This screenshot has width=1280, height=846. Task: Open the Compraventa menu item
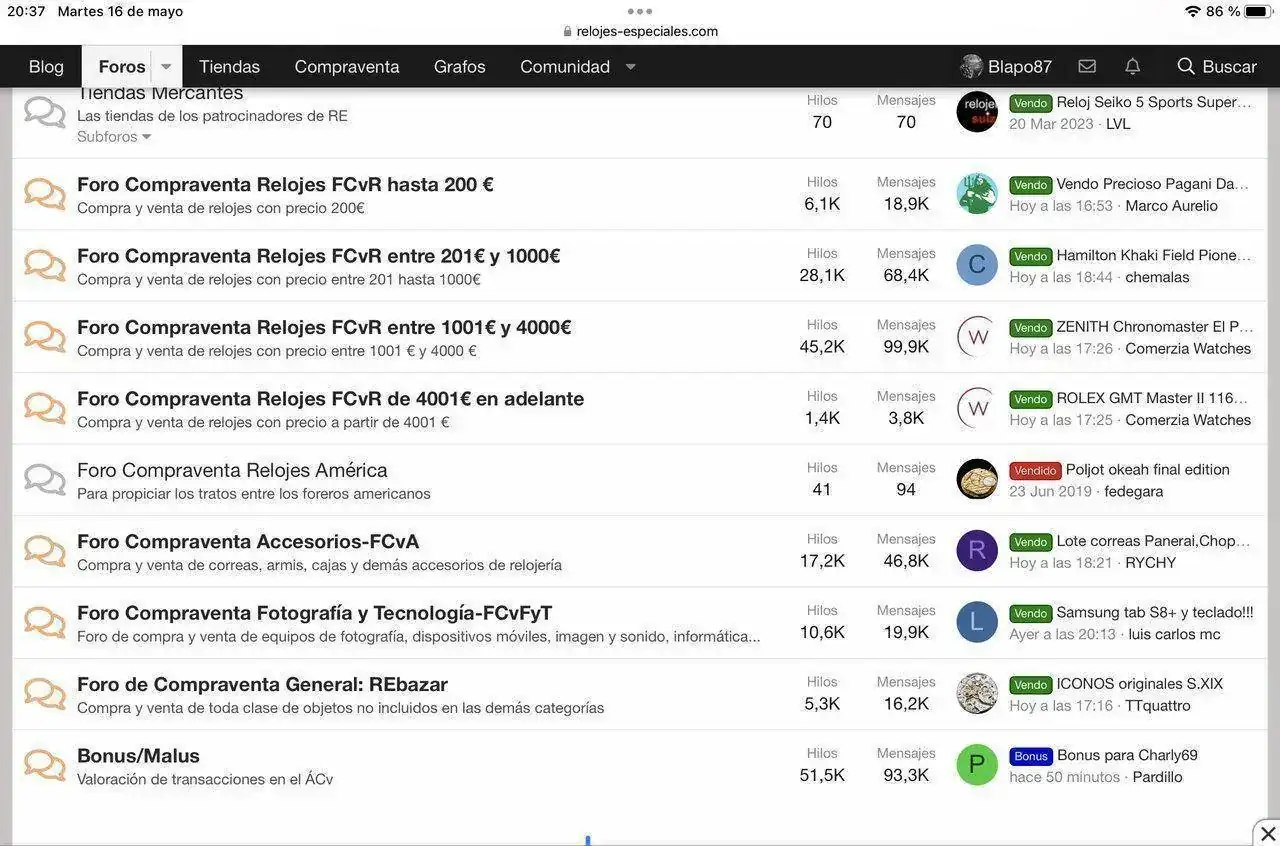pos(346,66)
